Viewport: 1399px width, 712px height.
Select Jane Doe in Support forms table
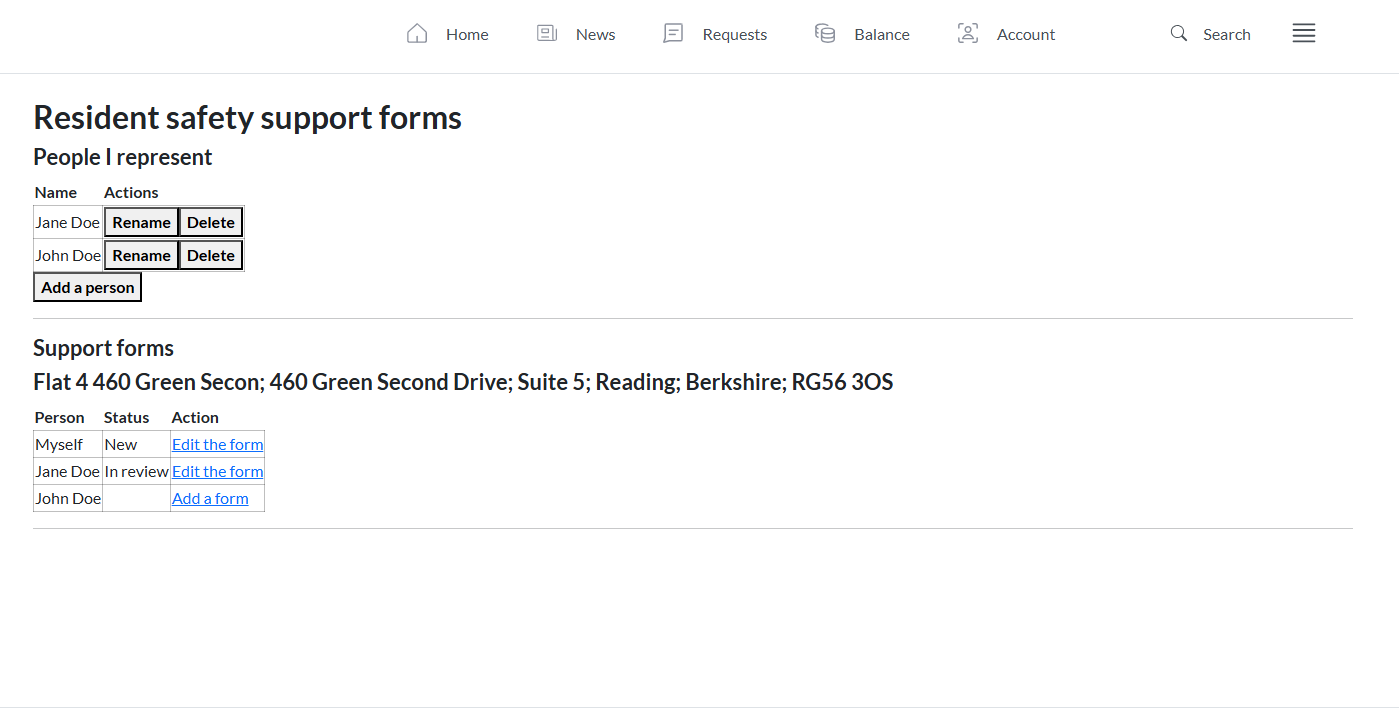click(x=68, y=471)
